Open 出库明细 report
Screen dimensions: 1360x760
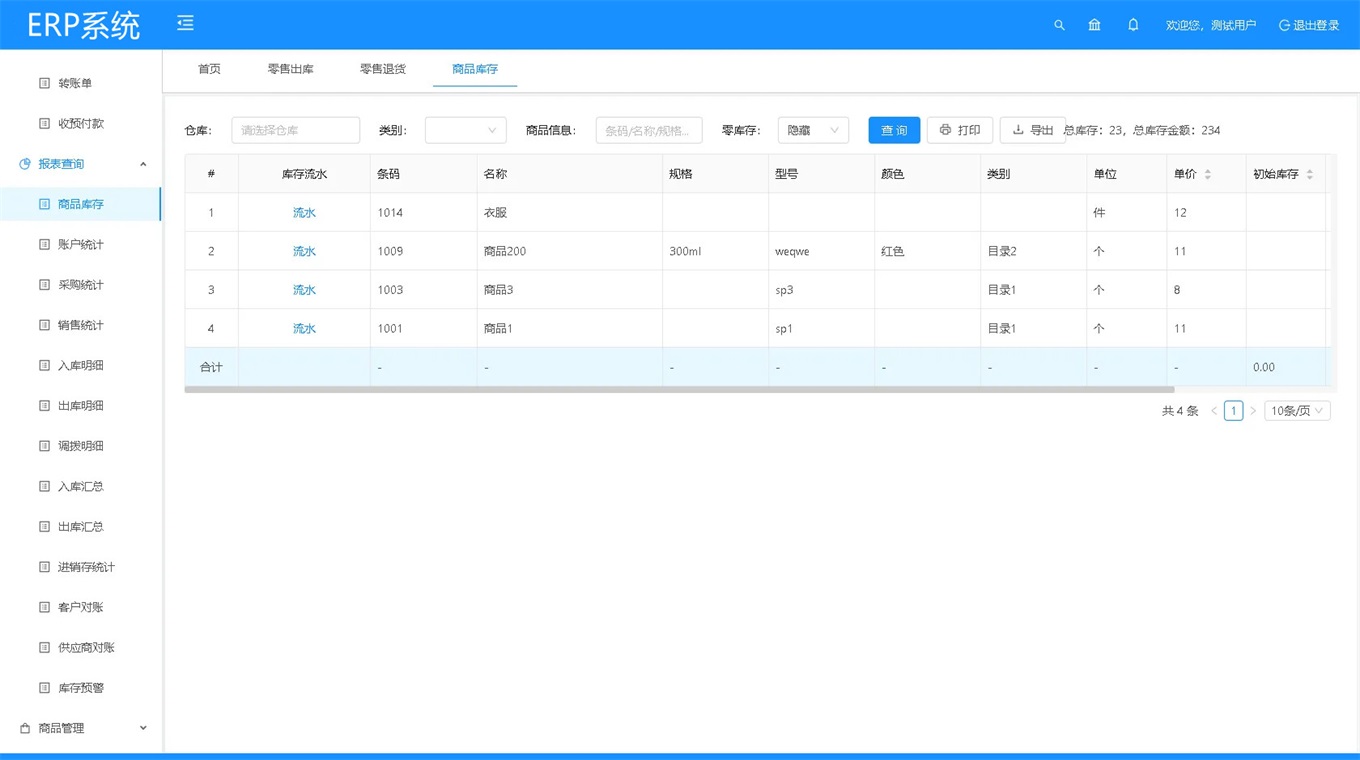click(80, 405)
